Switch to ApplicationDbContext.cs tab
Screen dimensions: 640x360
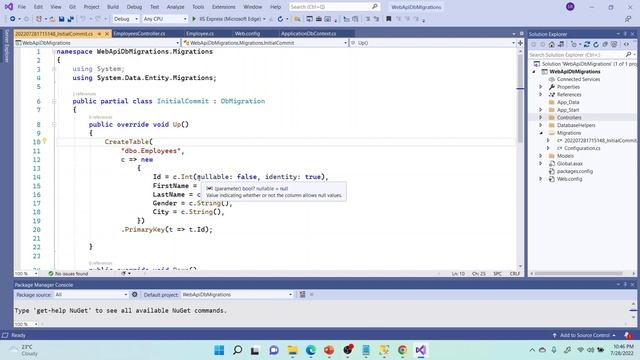coord(309,33)
